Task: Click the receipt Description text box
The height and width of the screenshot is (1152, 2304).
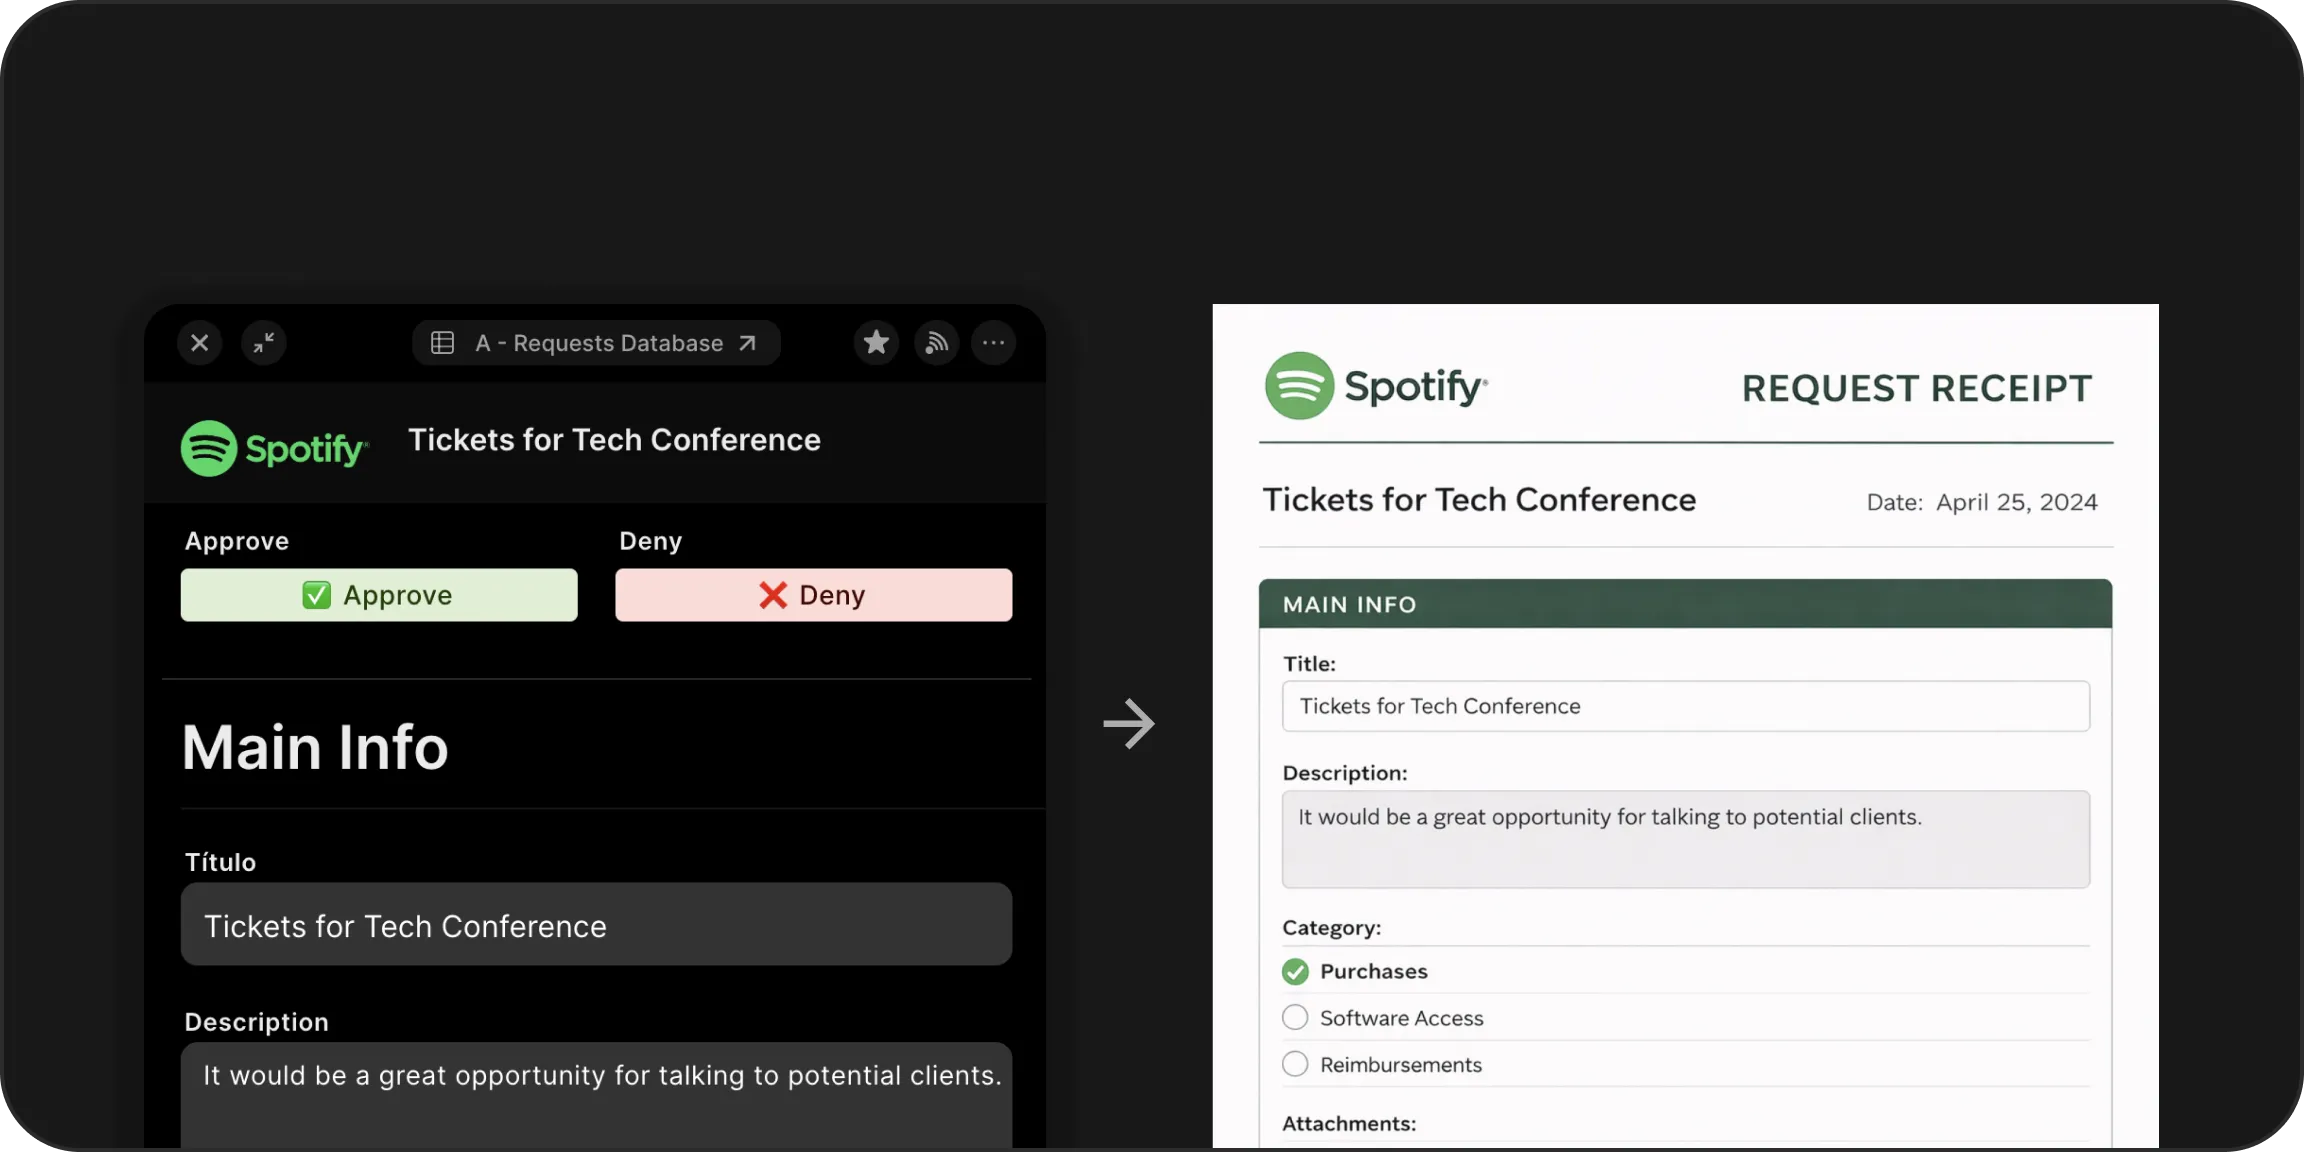Action: [1685, 839]
